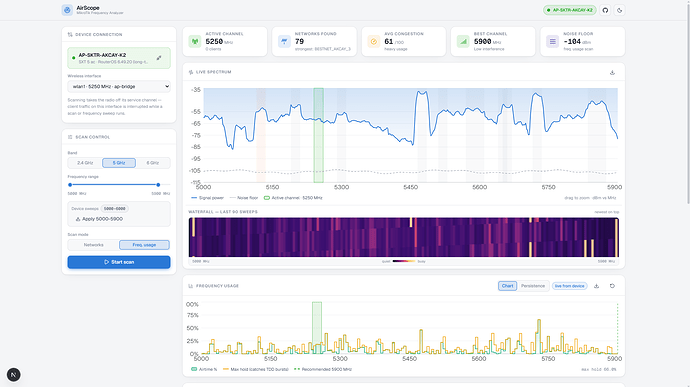The image size is (690, 387).
Task: Click the -104 noise floor value
Action: (572, 41)
